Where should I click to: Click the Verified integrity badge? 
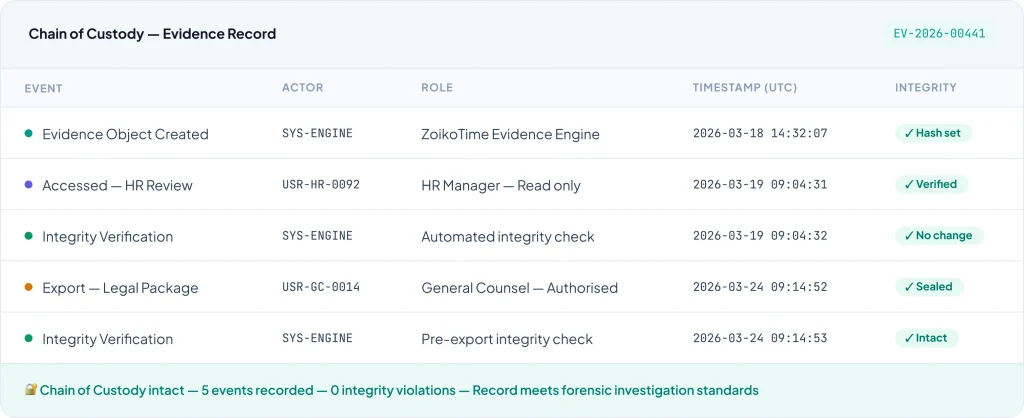click(x=930, y=184)
